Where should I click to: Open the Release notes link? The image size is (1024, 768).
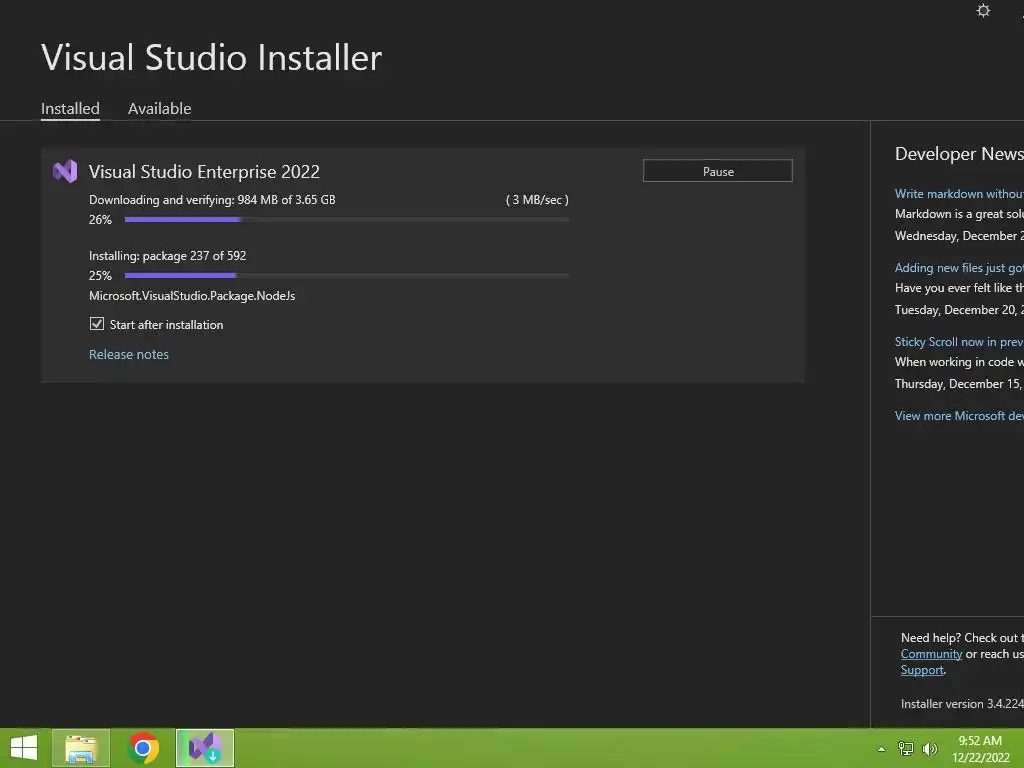click(x=129, y=354)
